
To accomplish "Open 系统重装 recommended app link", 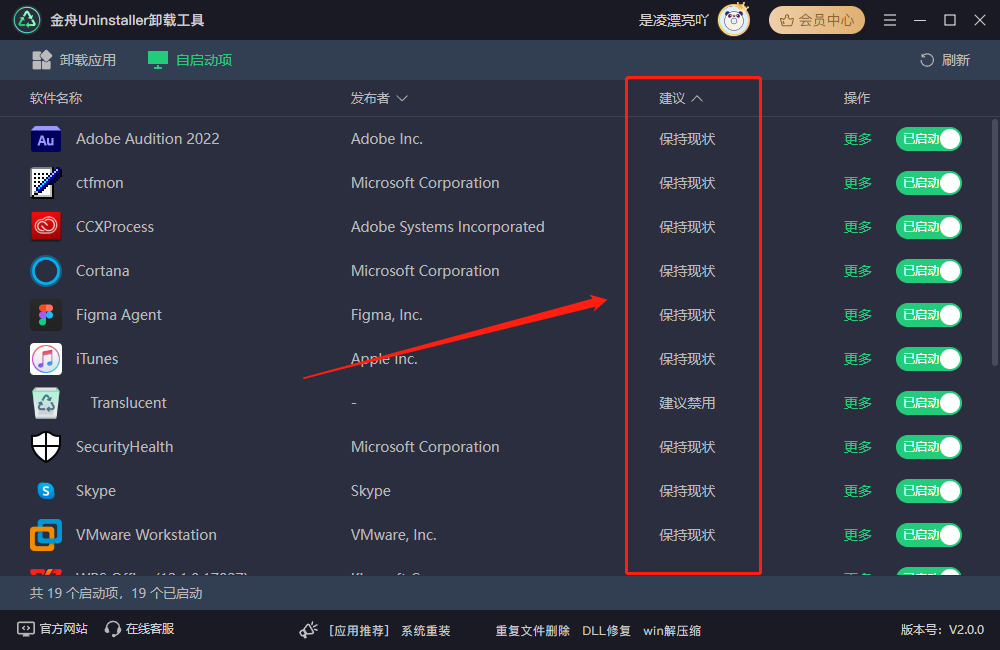I will pyautogui.click(x=425, y=631).
